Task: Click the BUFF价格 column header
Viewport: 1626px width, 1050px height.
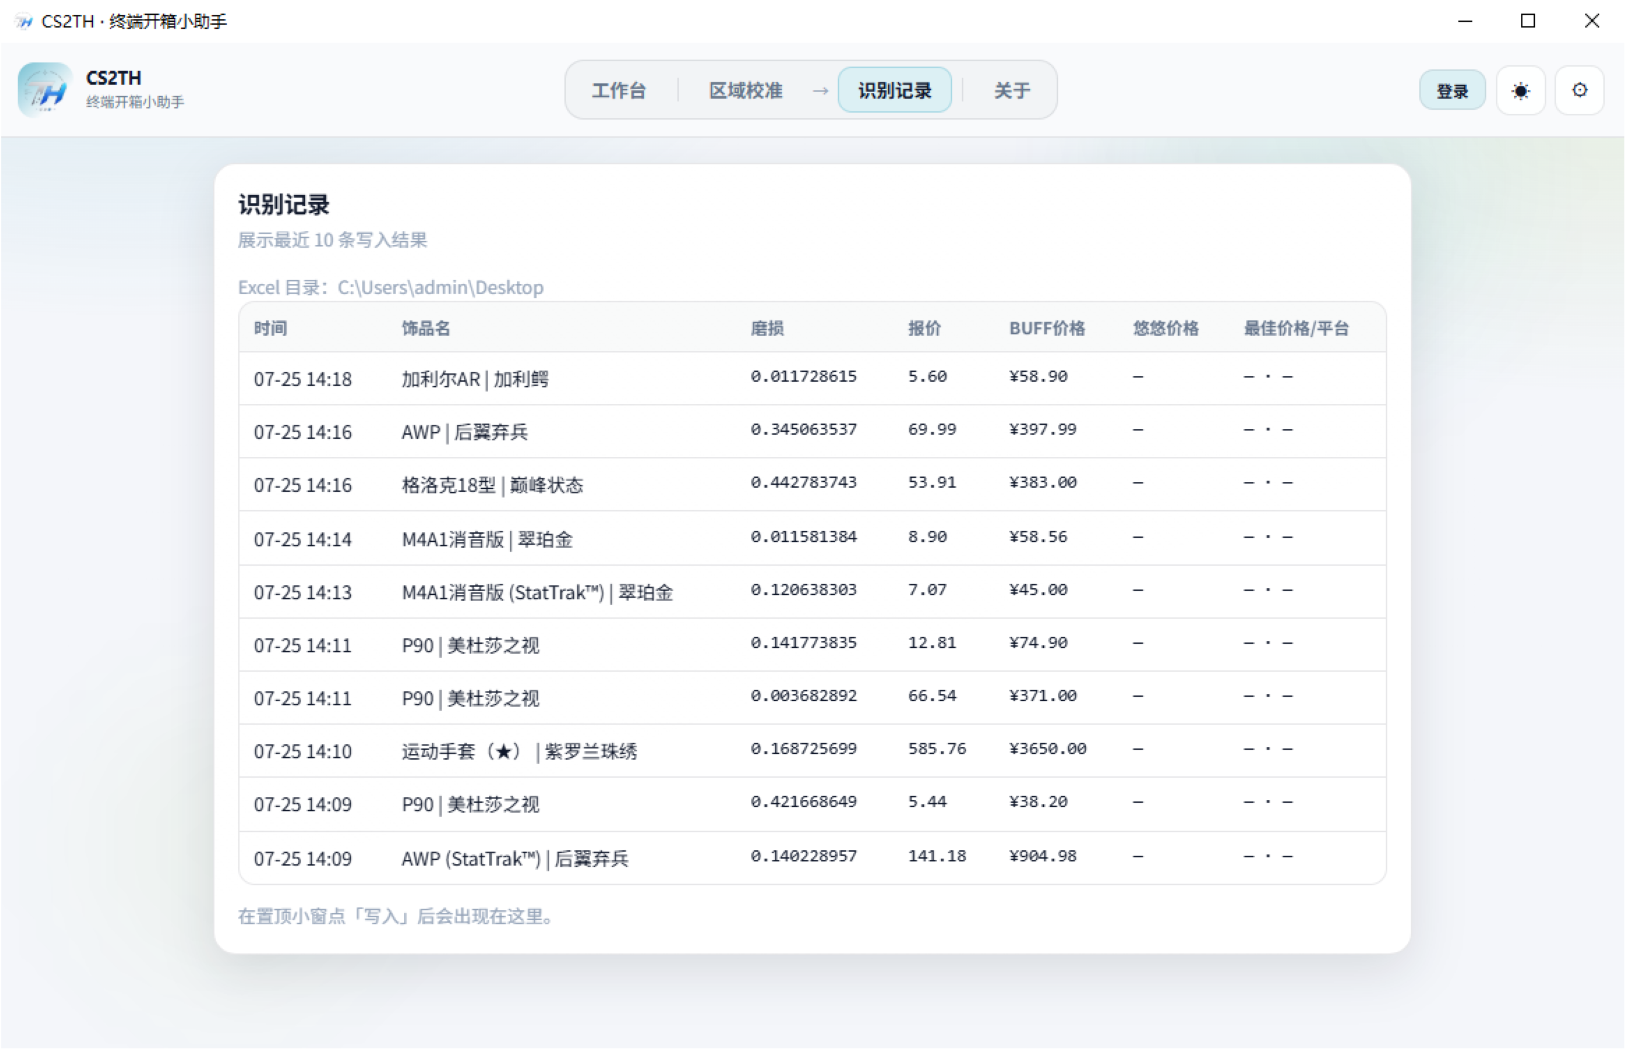Action: [1047, 328]
